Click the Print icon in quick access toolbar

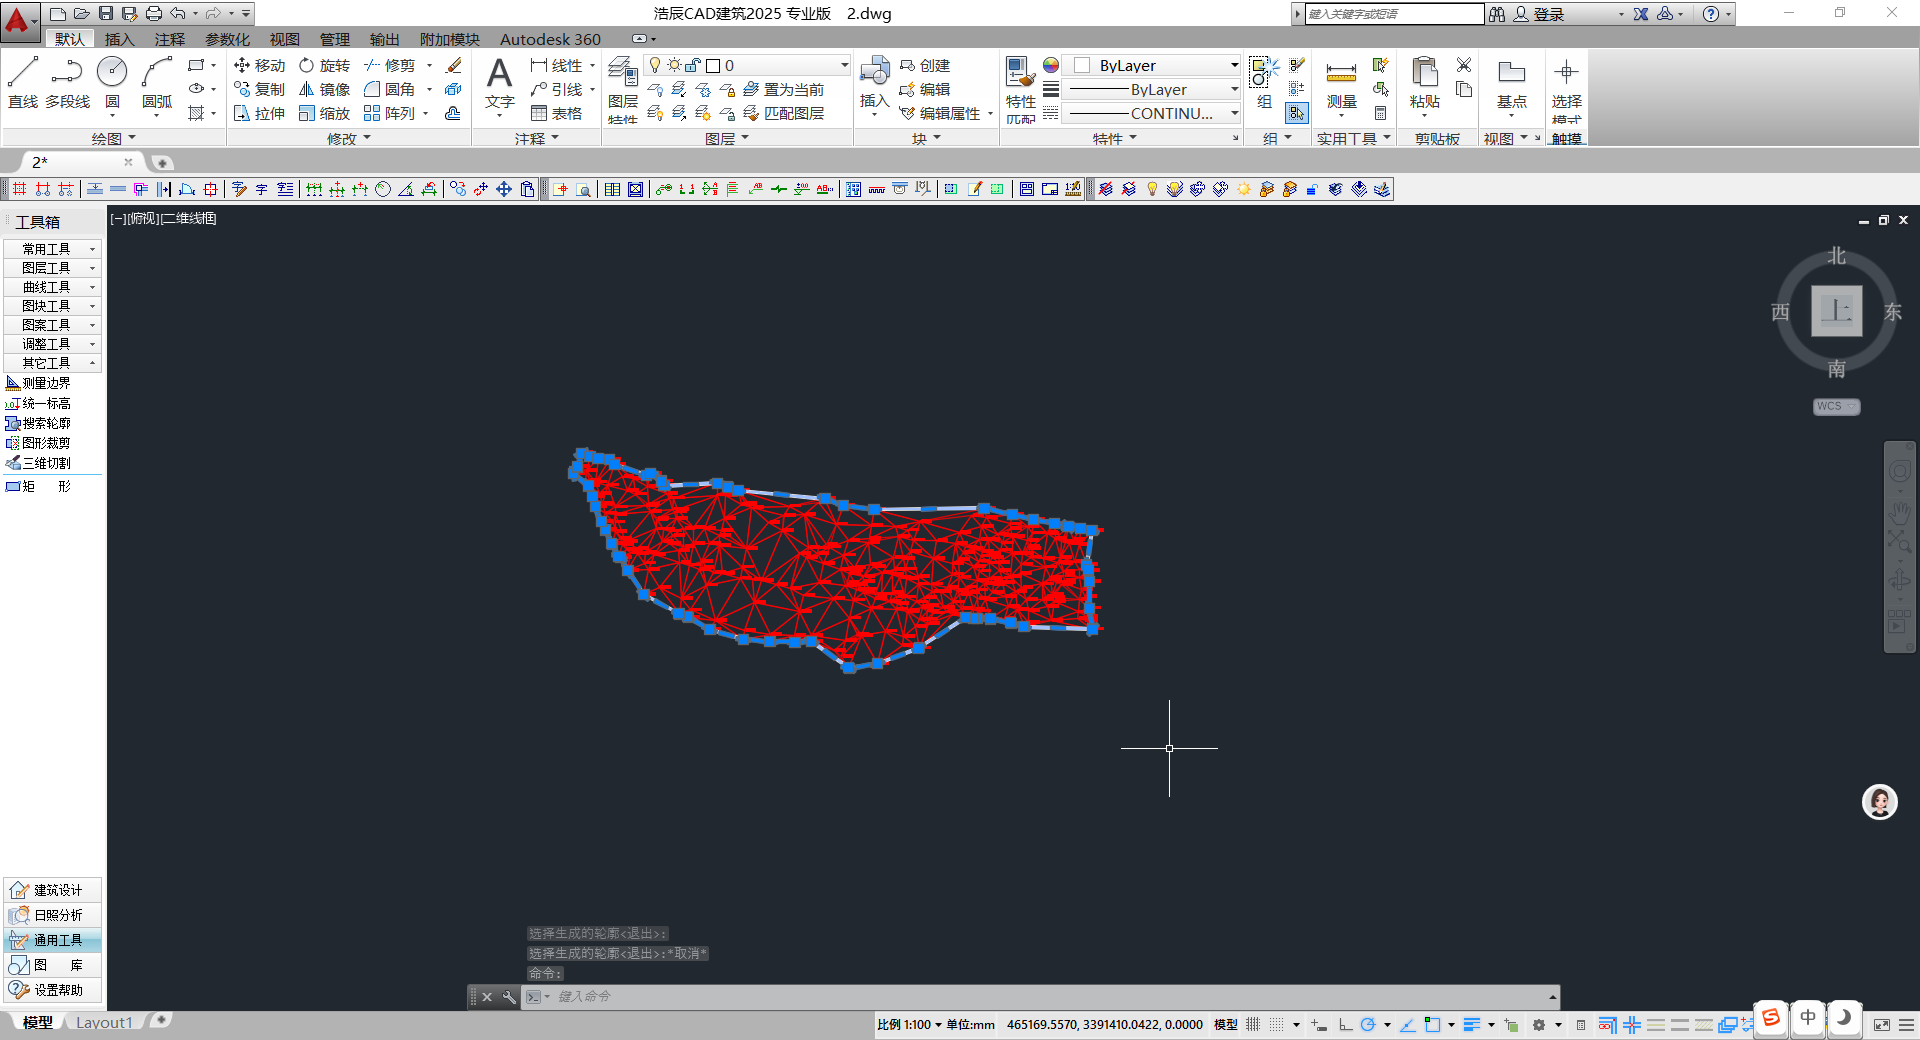click(154, 13)
